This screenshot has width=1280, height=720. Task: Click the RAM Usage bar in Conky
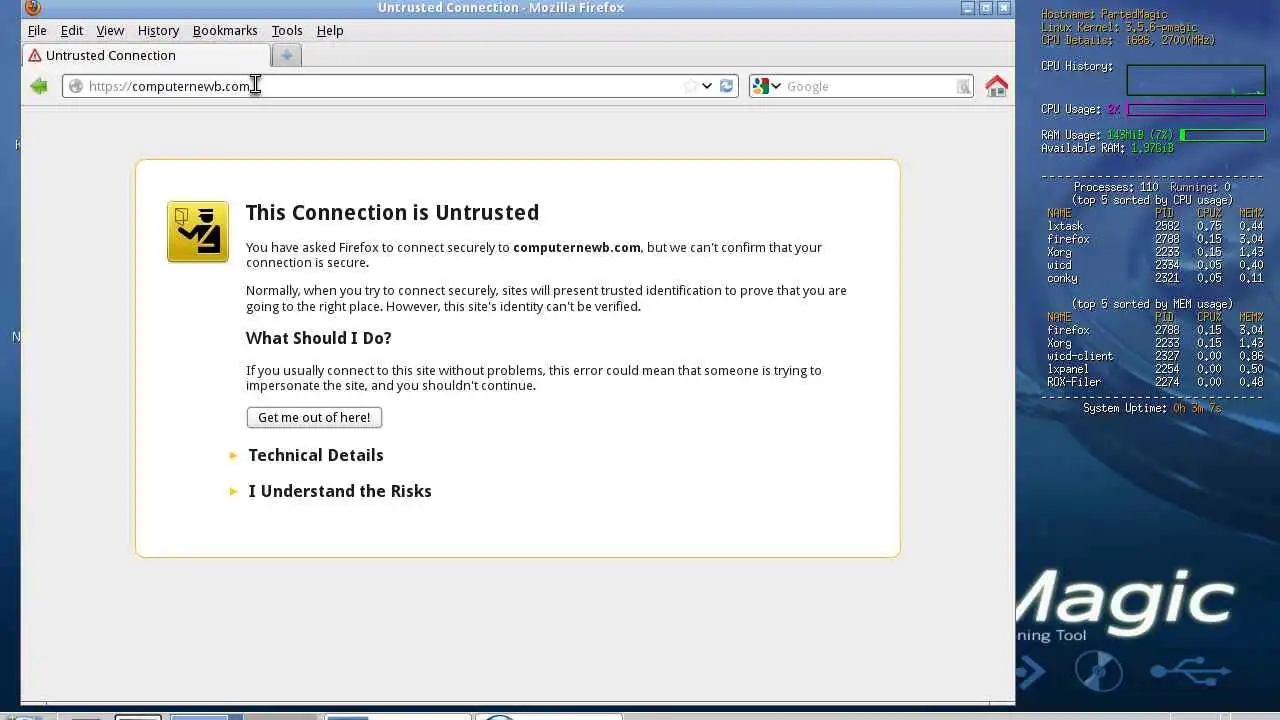[x=1223, y=135]
